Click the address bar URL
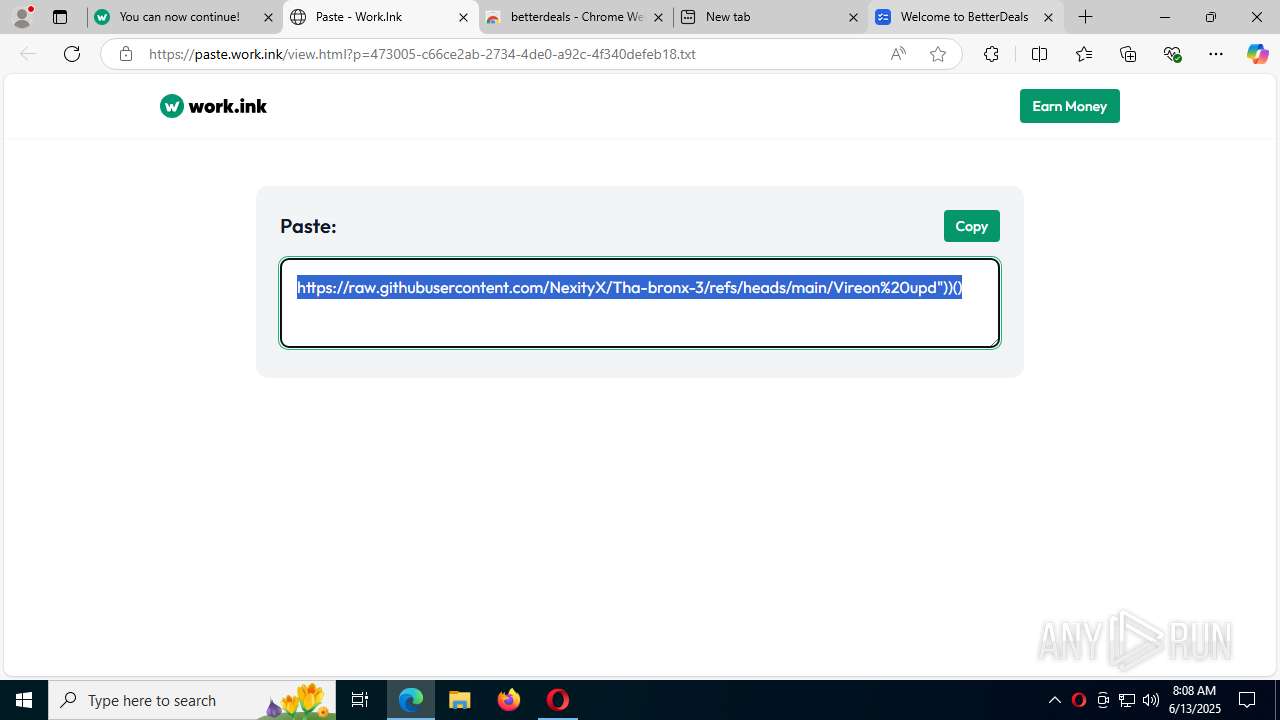The image size is (1280, 720). tap(422, 54)
